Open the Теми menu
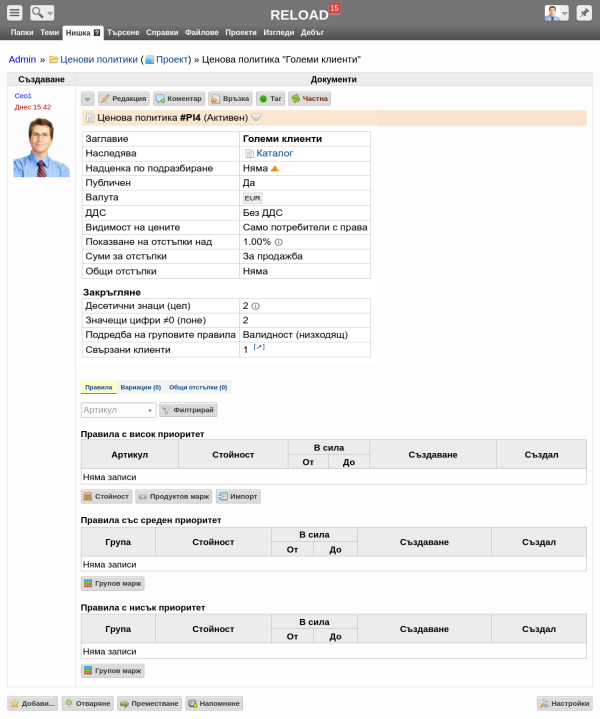The height and width of the screenshot is (719, 600). click(50, 33)
